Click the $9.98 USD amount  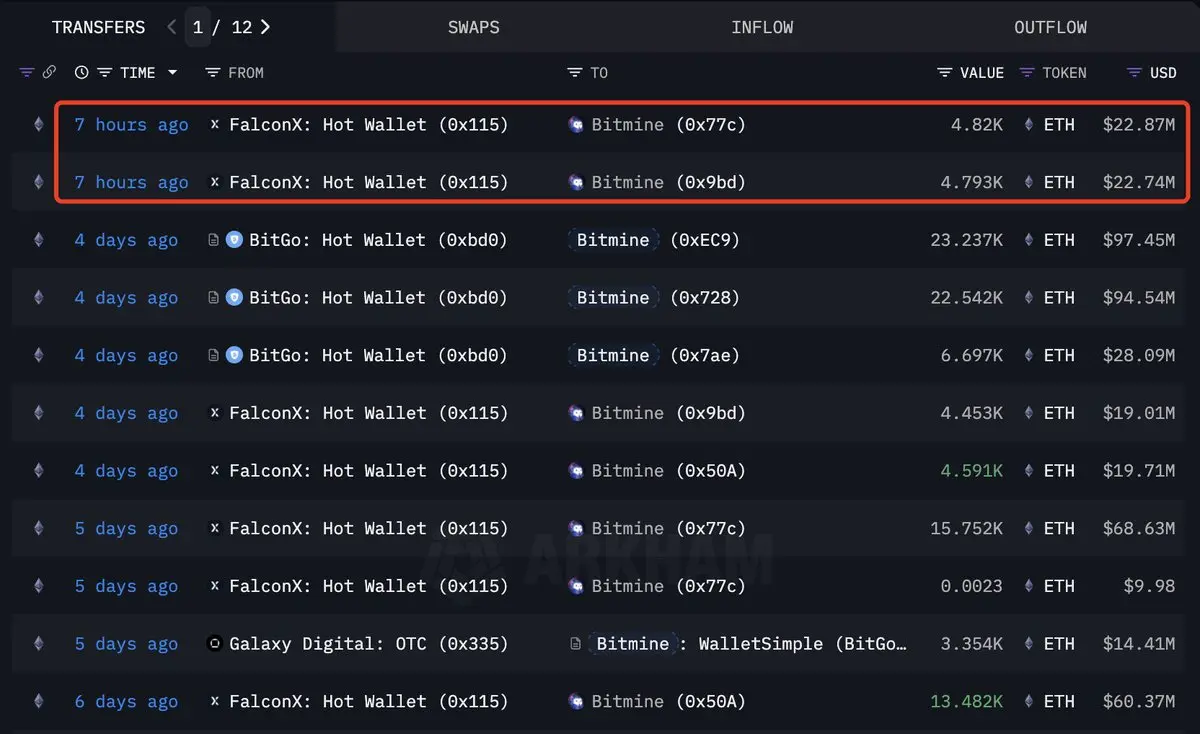[x=1149, y=586]
